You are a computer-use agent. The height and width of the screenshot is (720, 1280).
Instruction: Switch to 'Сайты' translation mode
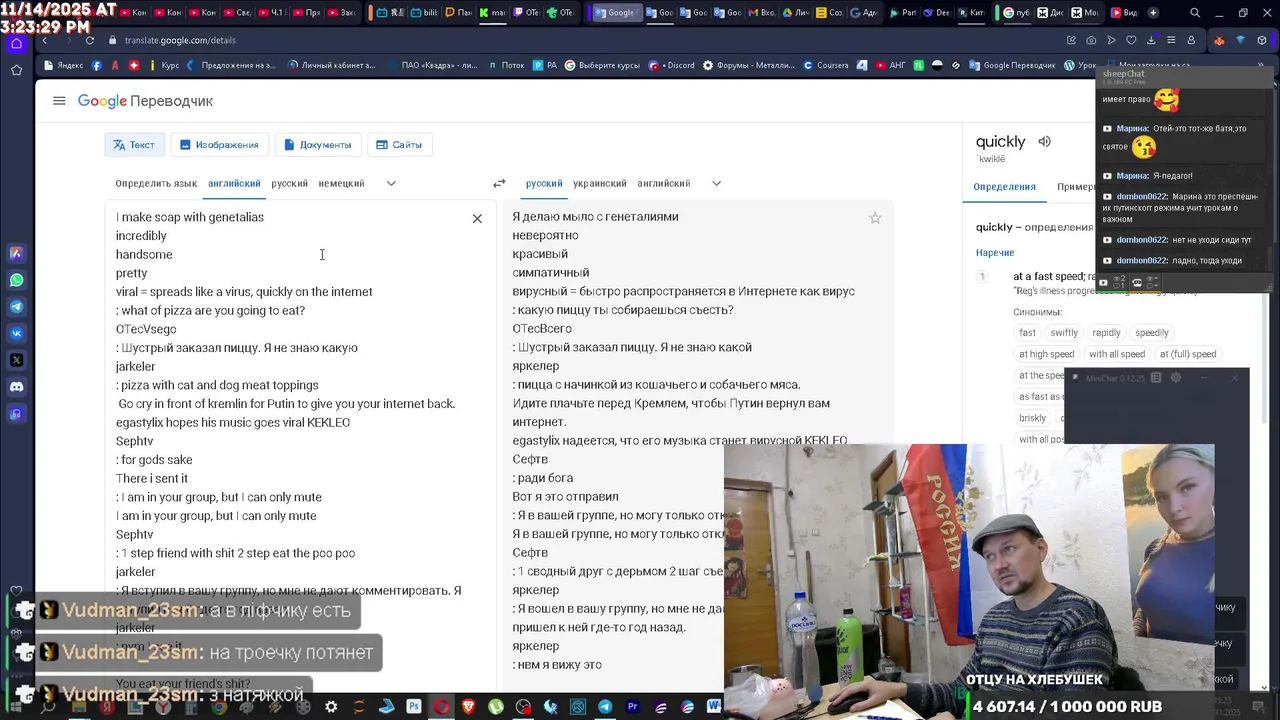coord(399,145)
